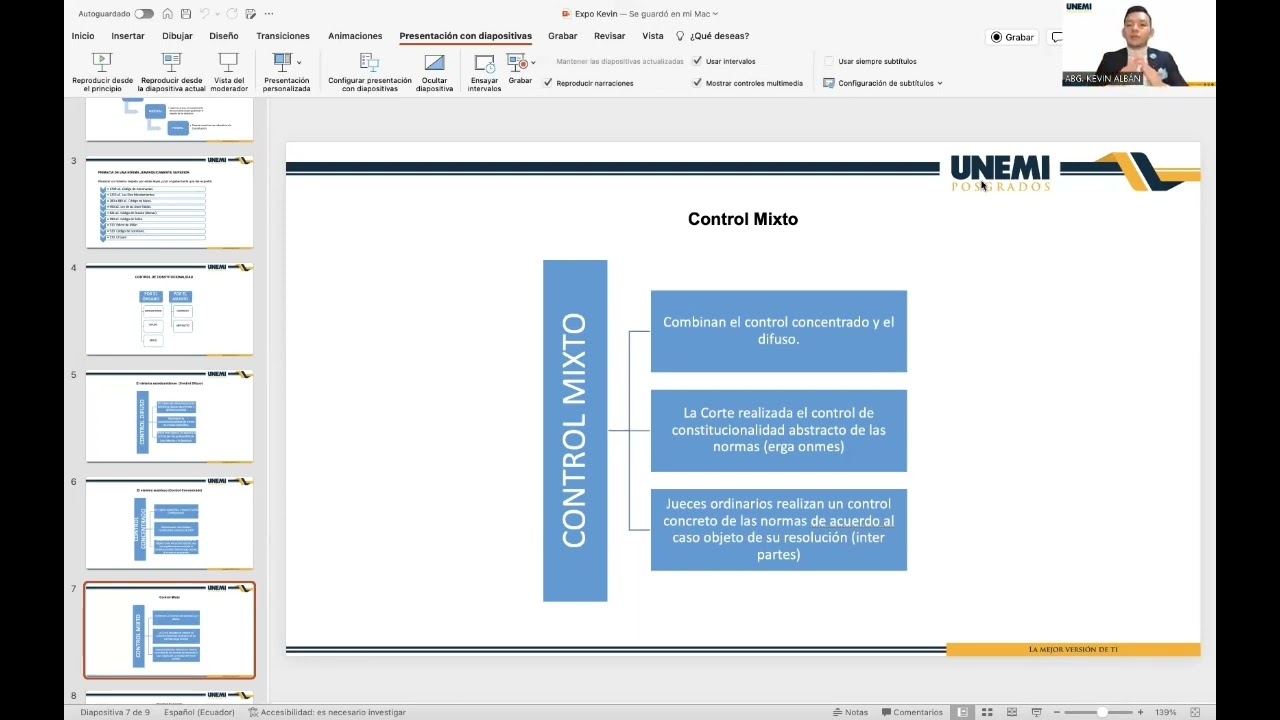Viewport: 1280px width, 720px height.
Task: Open the document title dropdown
Action: click(x=715, y=14)
